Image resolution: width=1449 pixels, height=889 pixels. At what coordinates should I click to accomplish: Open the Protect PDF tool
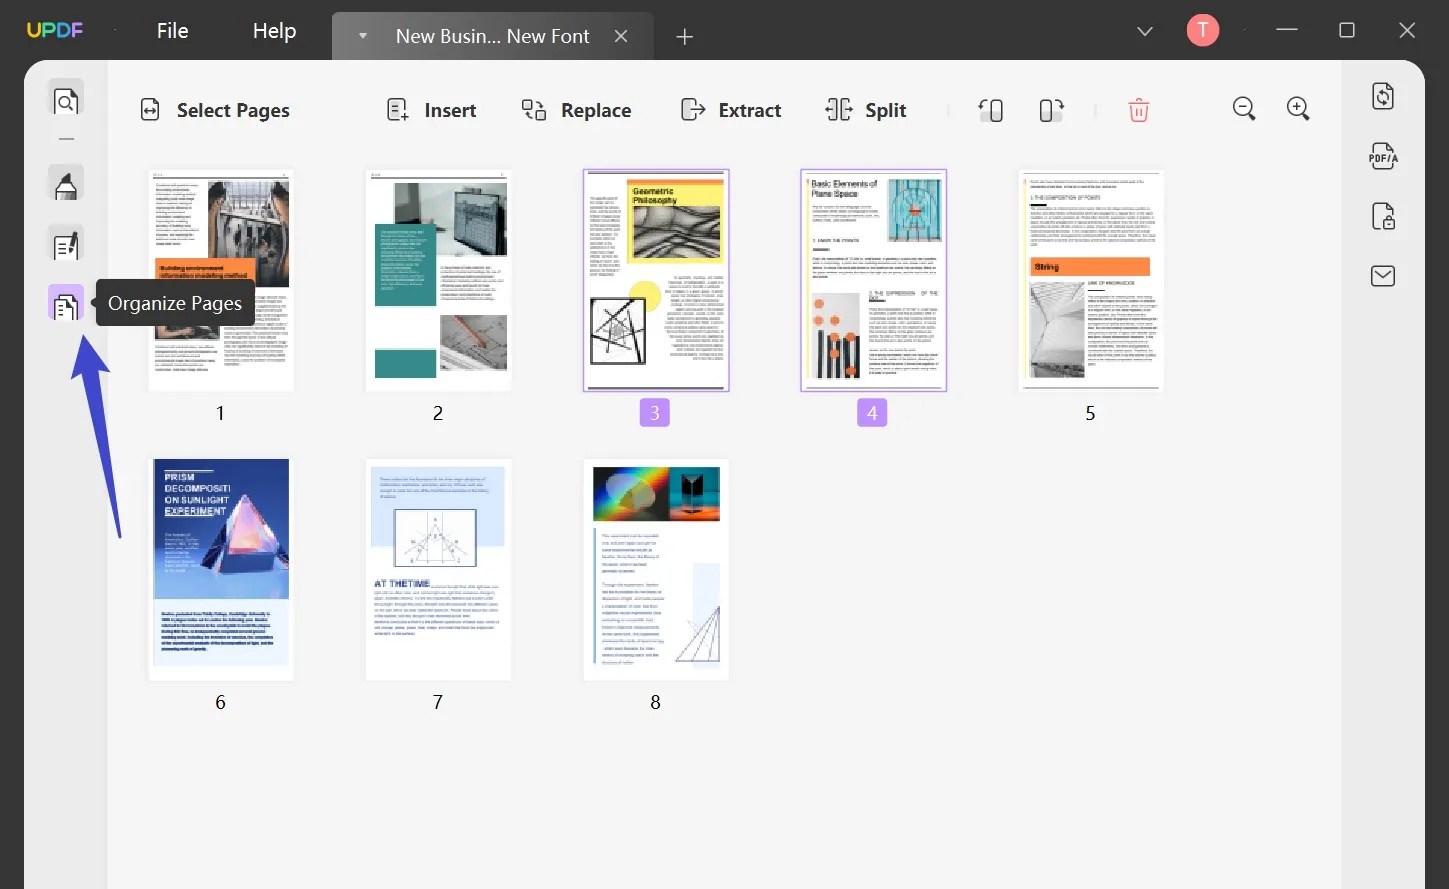[1382, 216]
